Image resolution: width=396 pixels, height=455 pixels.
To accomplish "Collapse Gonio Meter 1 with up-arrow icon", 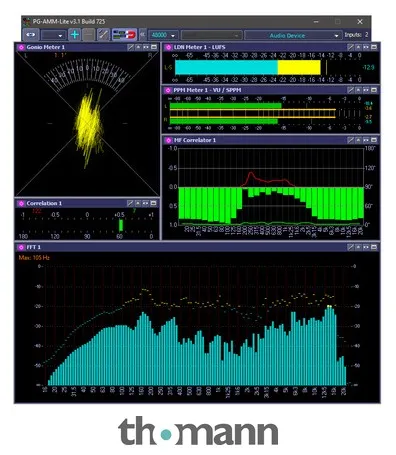I will pos(138,47).
